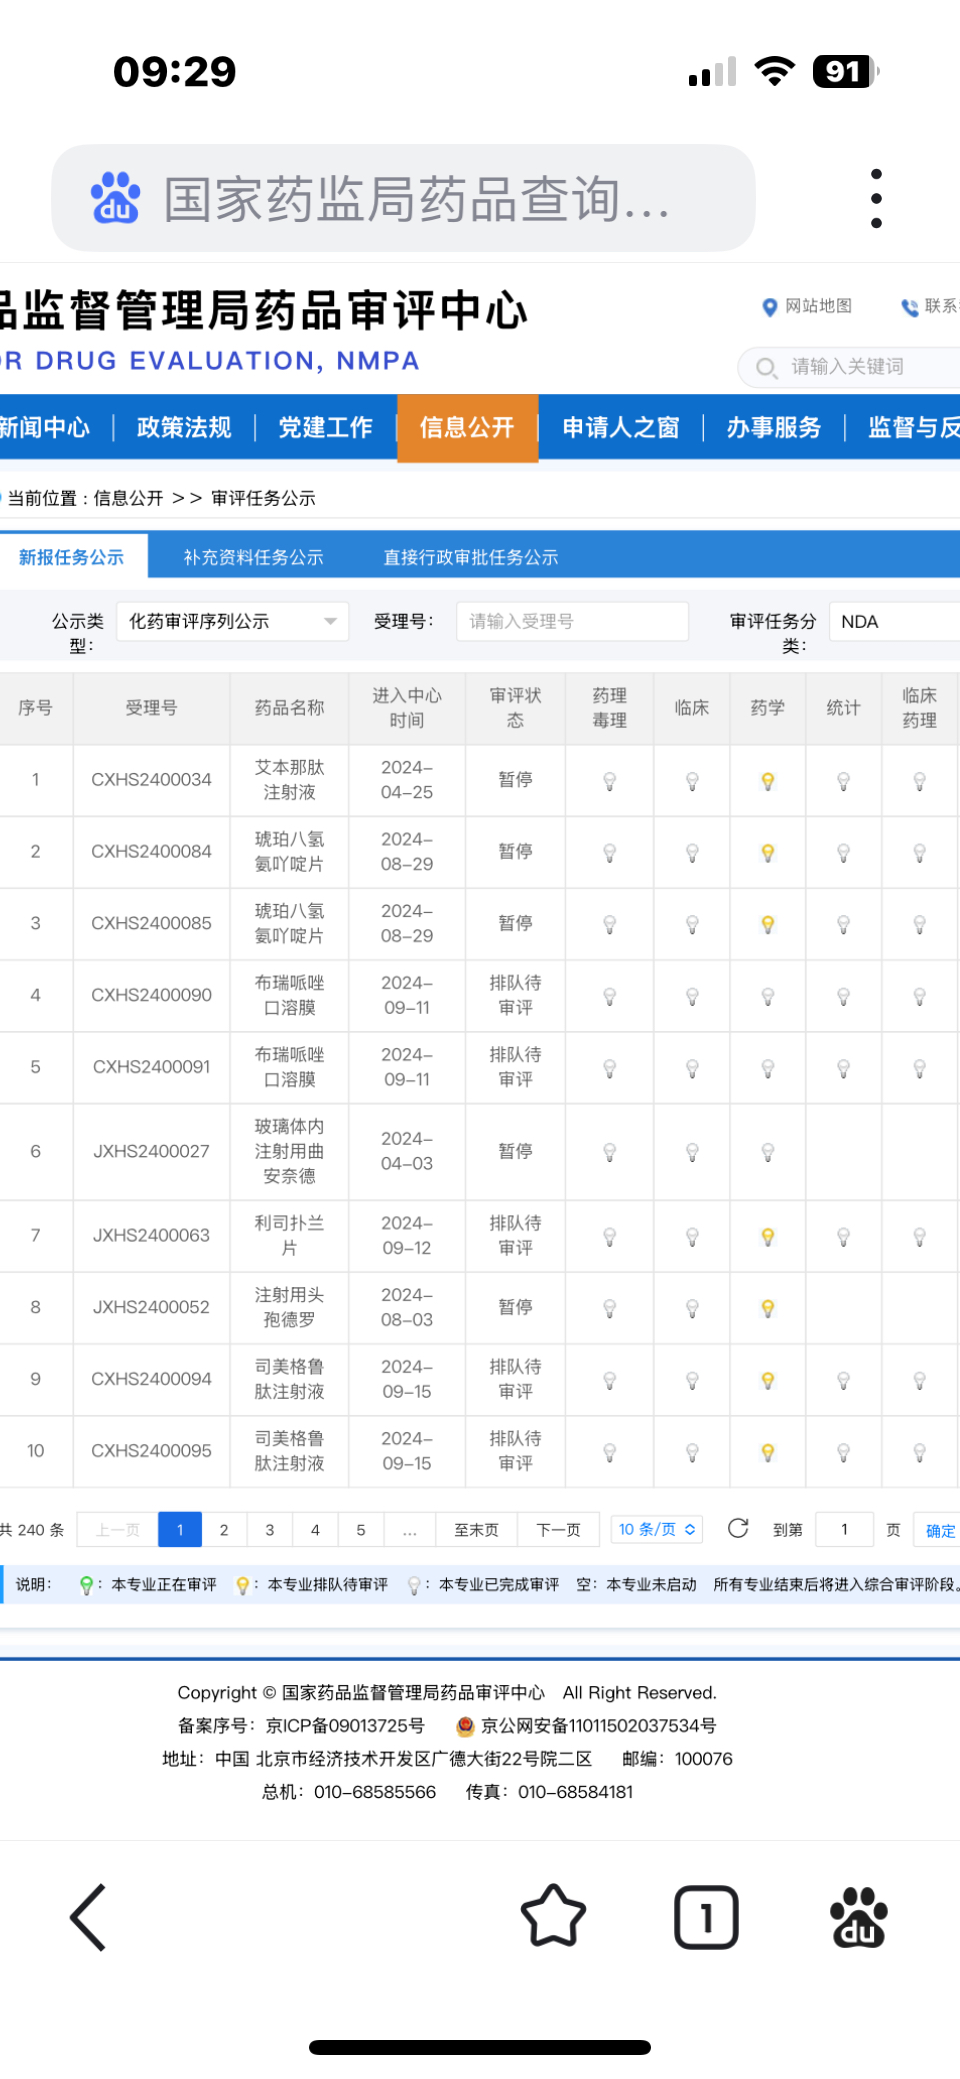Image resolution: width=960 pixels, height=2079 pixels.
Task: Click yellow 药学 bulb for CXHS2400085
Action: tap(768, 925)
